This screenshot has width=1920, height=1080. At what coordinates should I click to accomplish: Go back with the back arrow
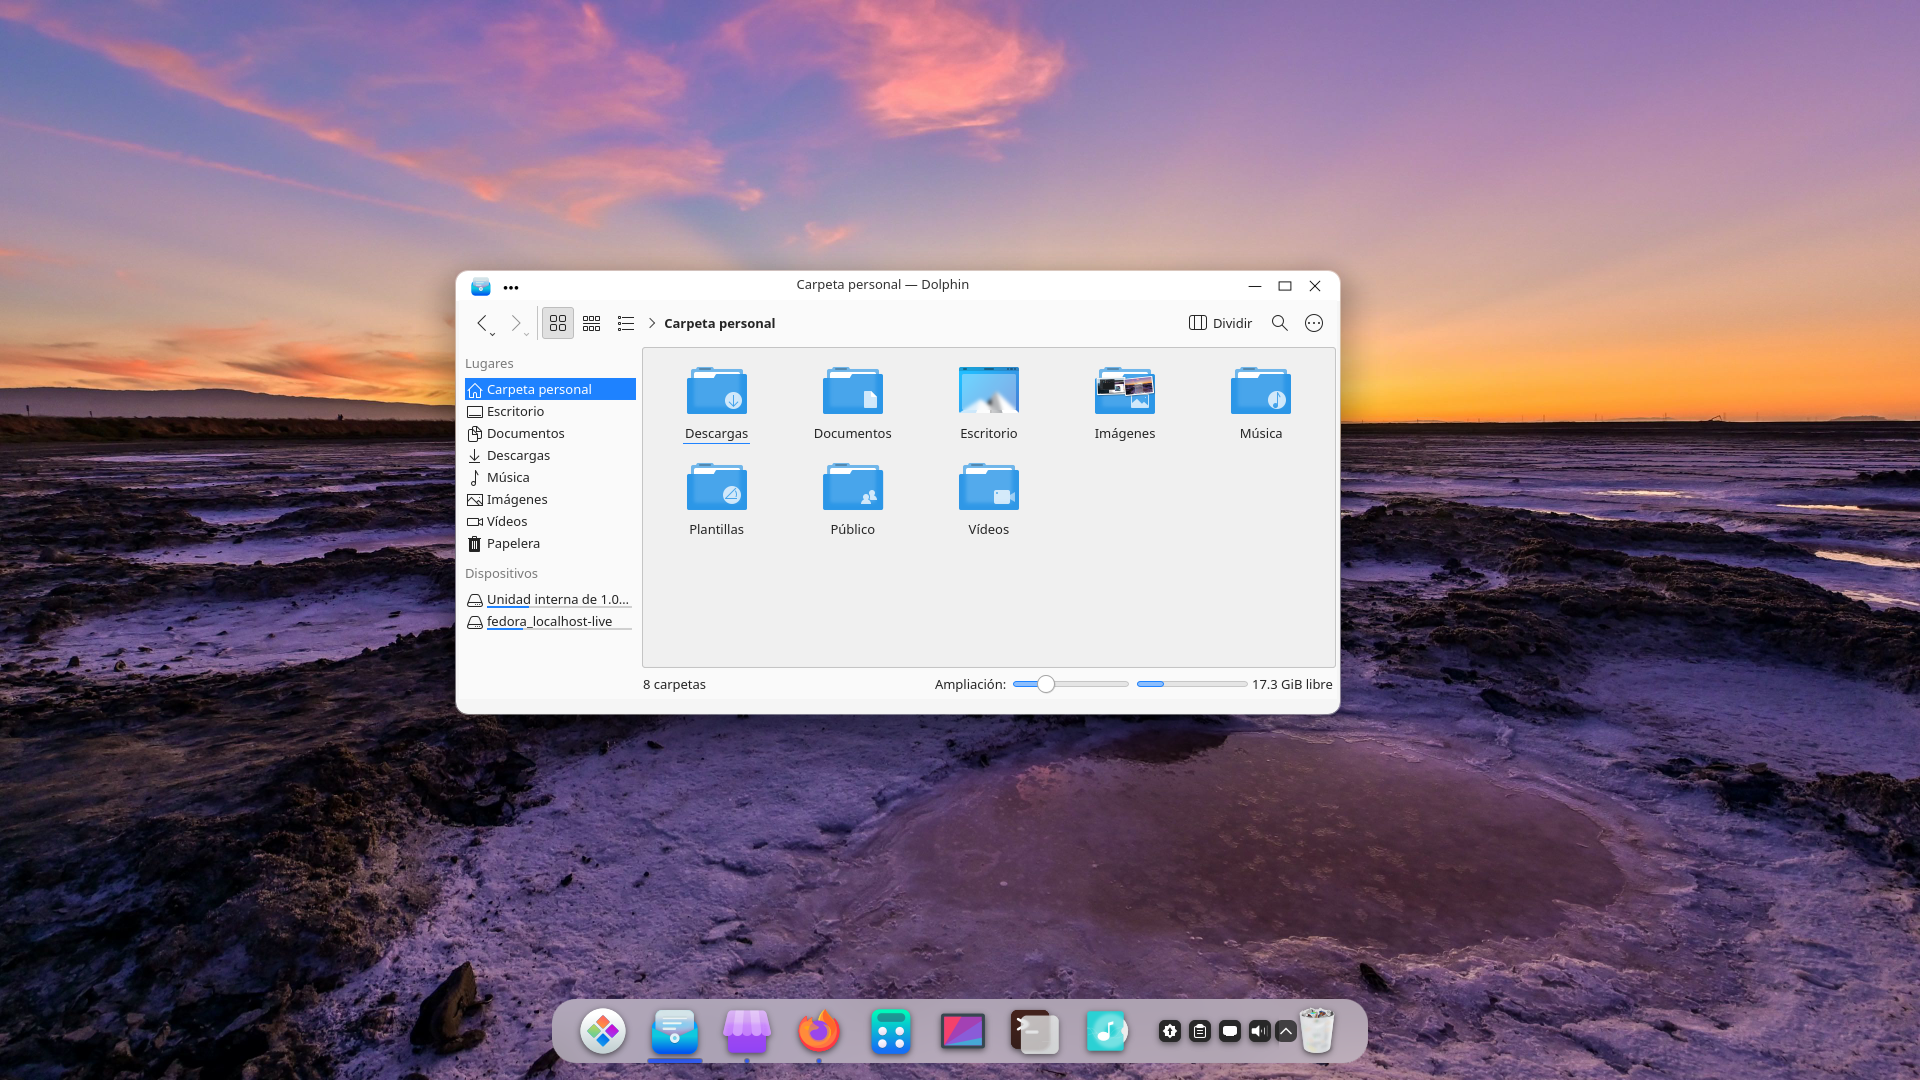[x=483, y=323]
